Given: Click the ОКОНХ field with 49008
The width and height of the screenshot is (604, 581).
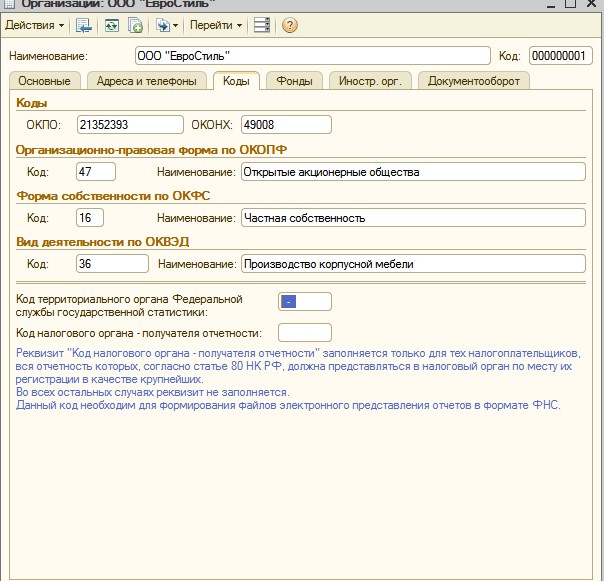Looking at the screenshot, I should 286,125.
